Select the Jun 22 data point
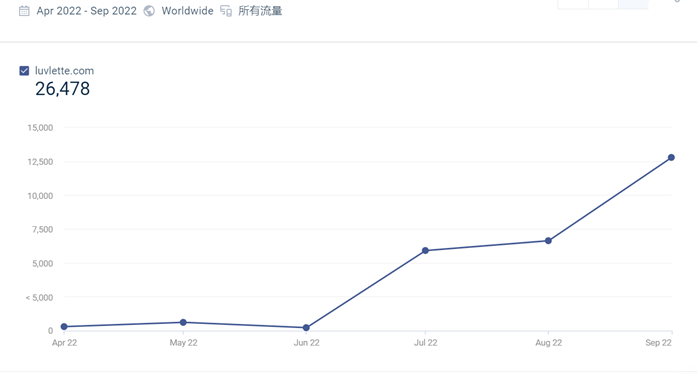697x374 pixels. point(306,328)
